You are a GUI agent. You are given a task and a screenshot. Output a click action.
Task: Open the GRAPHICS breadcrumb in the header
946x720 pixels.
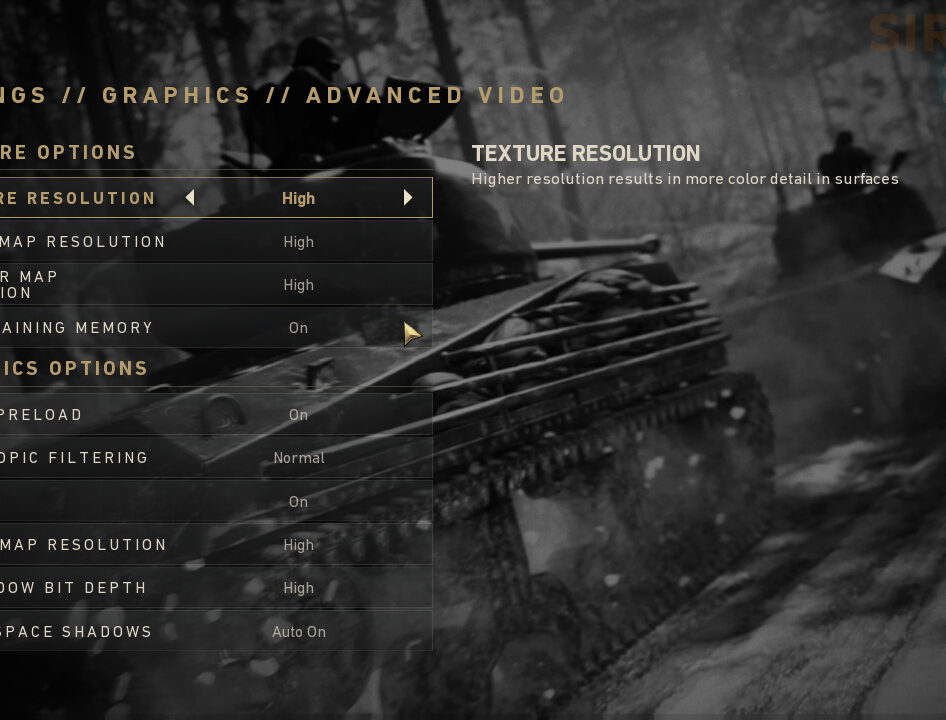[176, 95]
